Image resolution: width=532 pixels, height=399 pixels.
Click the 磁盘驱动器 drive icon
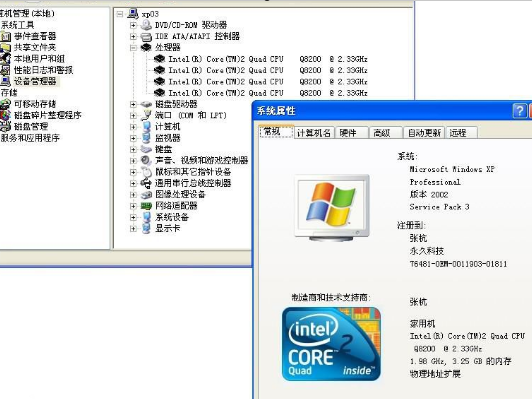146,104
